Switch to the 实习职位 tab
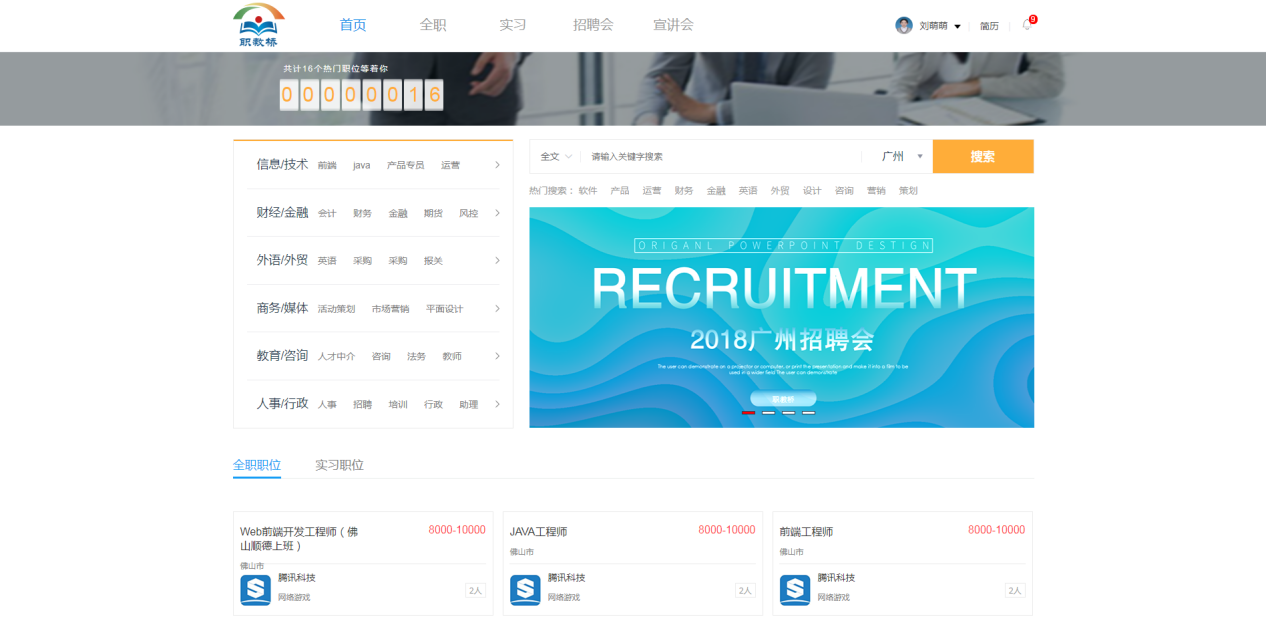The height and width of the screenshot is (624, 1266). click(x=339, y=465)
